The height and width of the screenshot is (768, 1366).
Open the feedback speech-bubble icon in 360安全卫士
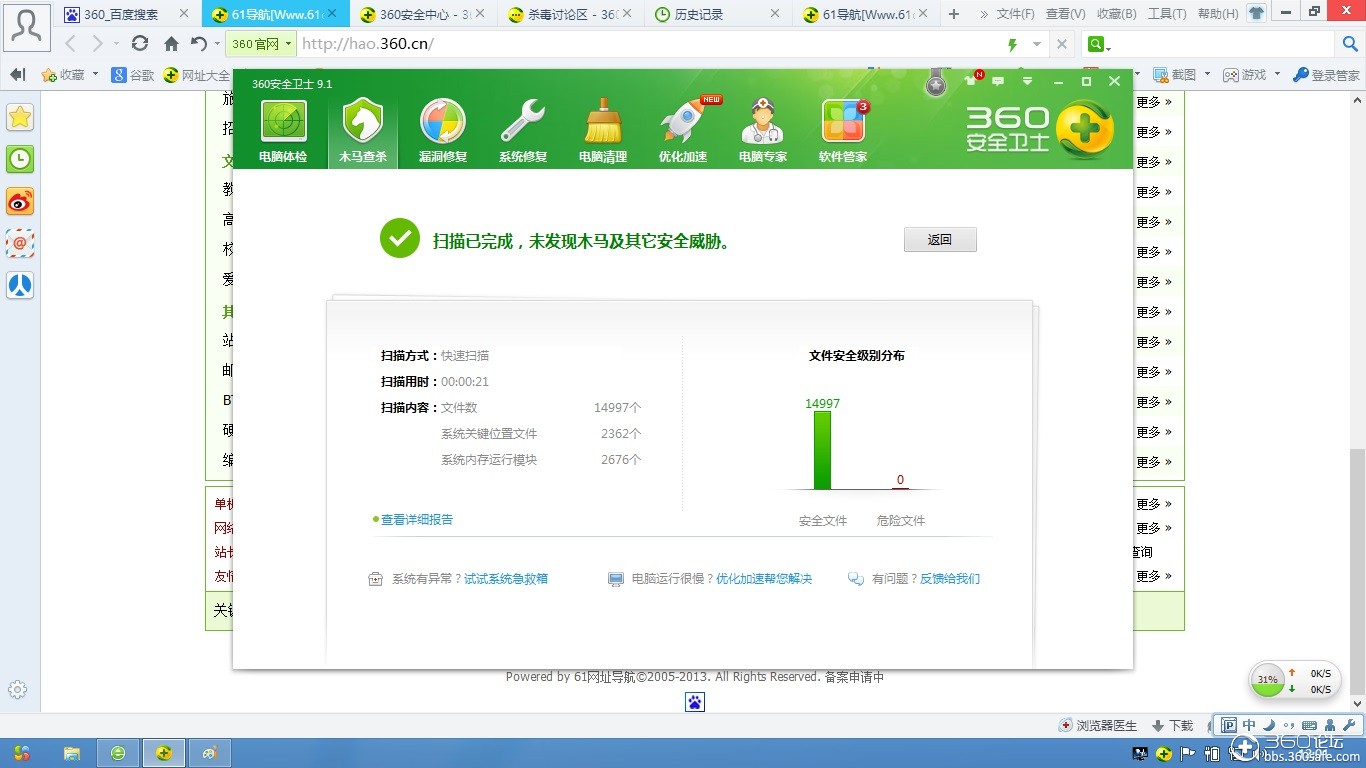998,81
